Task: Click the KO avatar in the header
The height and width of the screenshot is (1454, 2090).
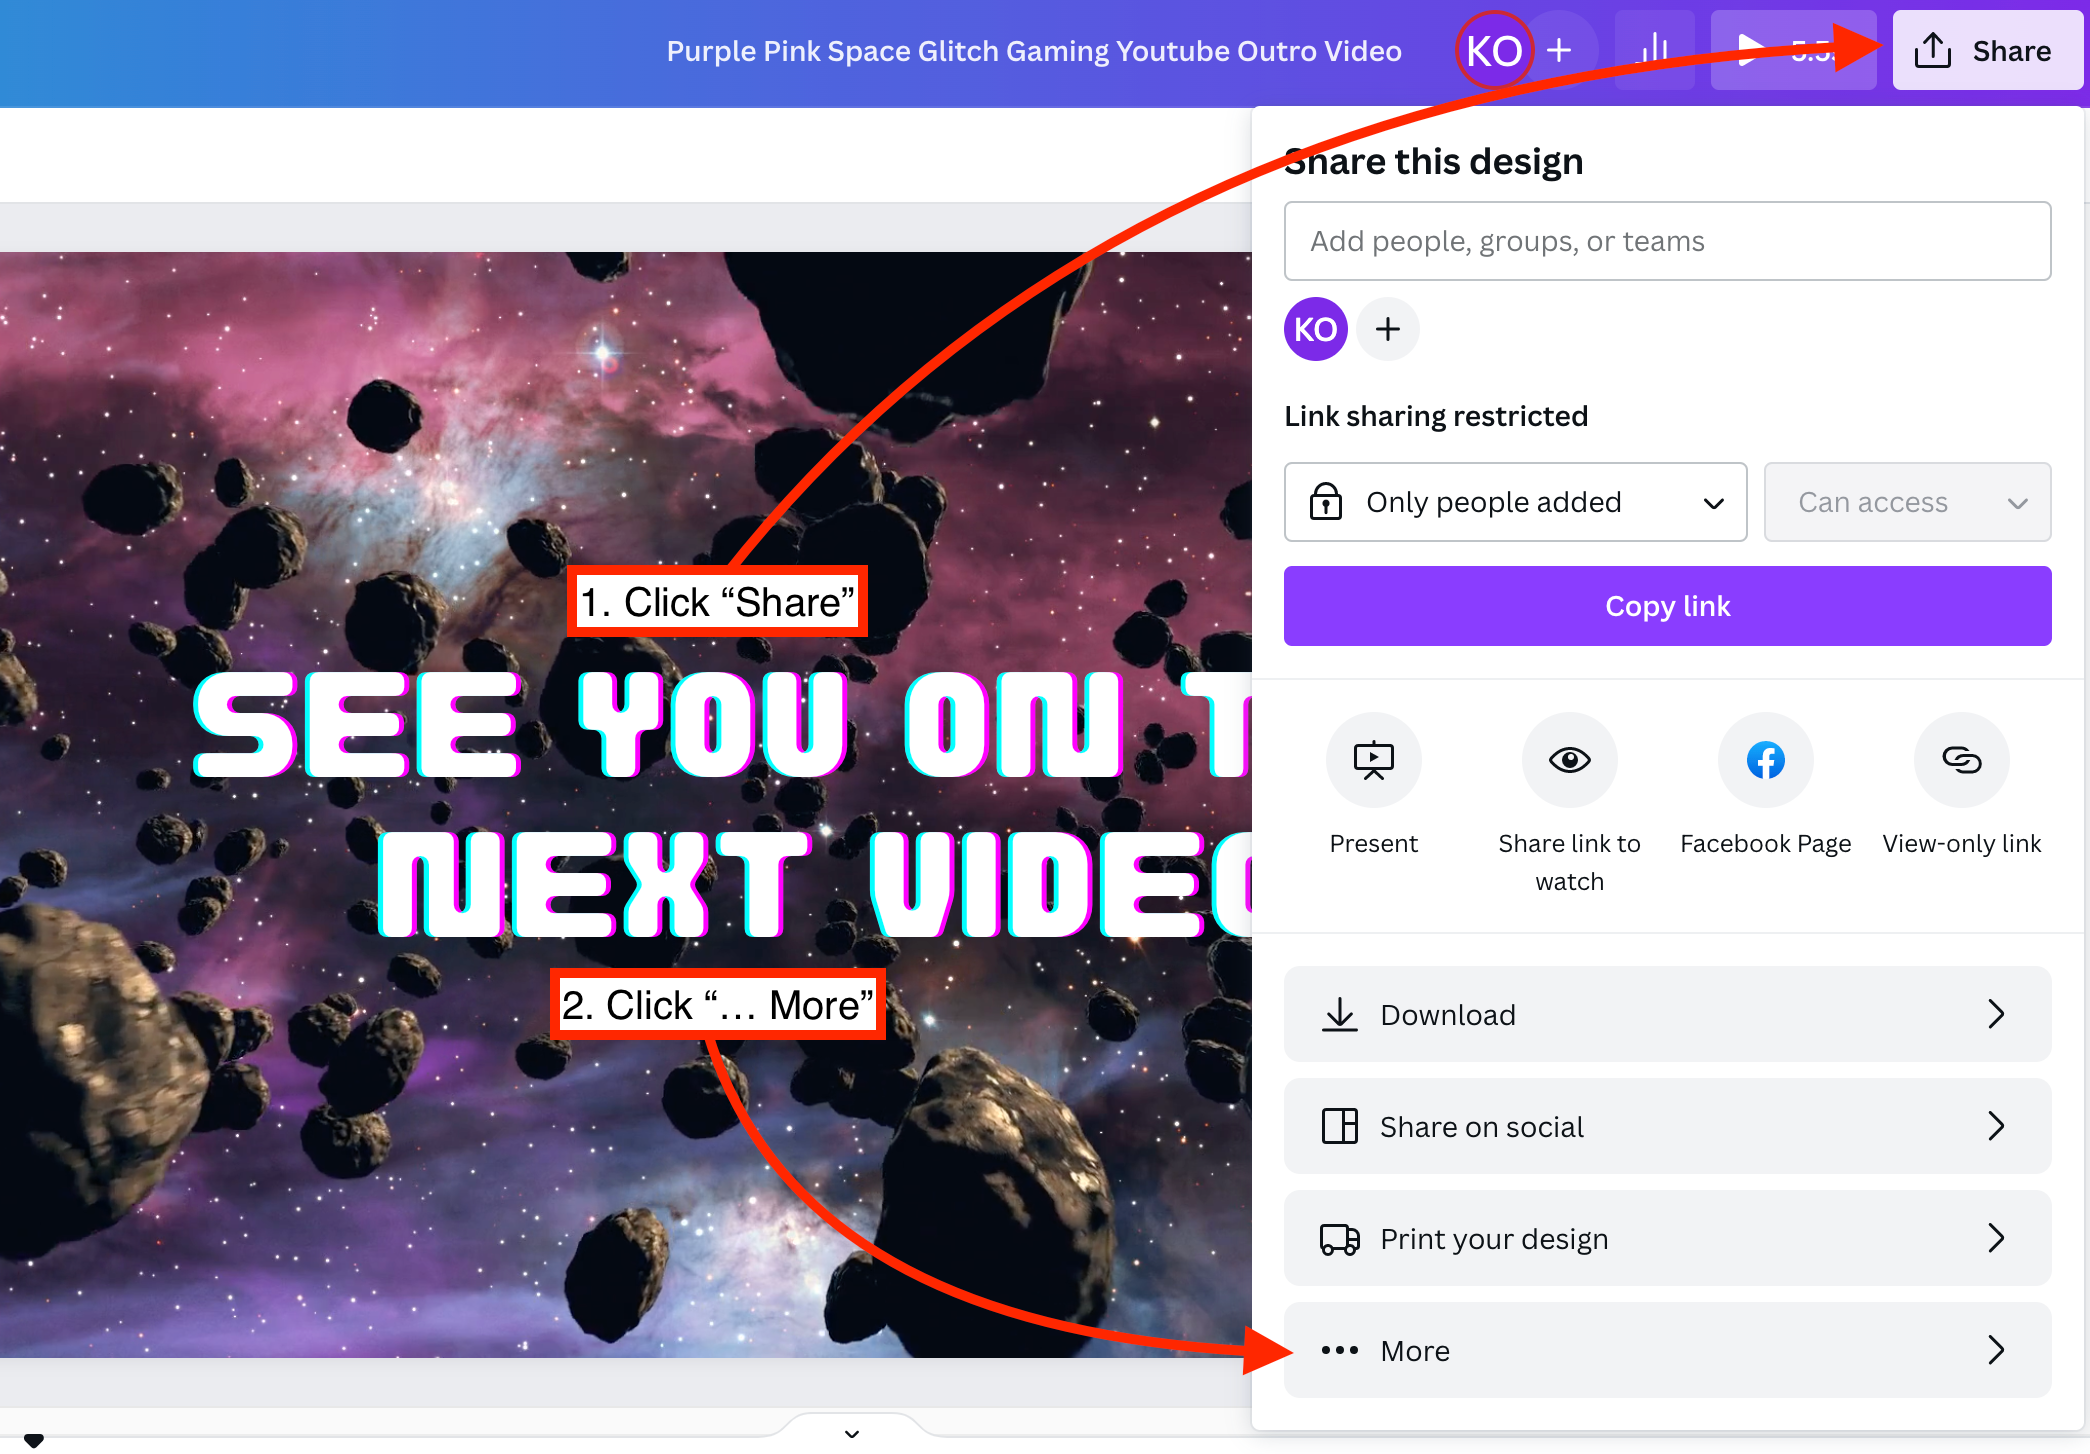Action: coord(1494,50)
